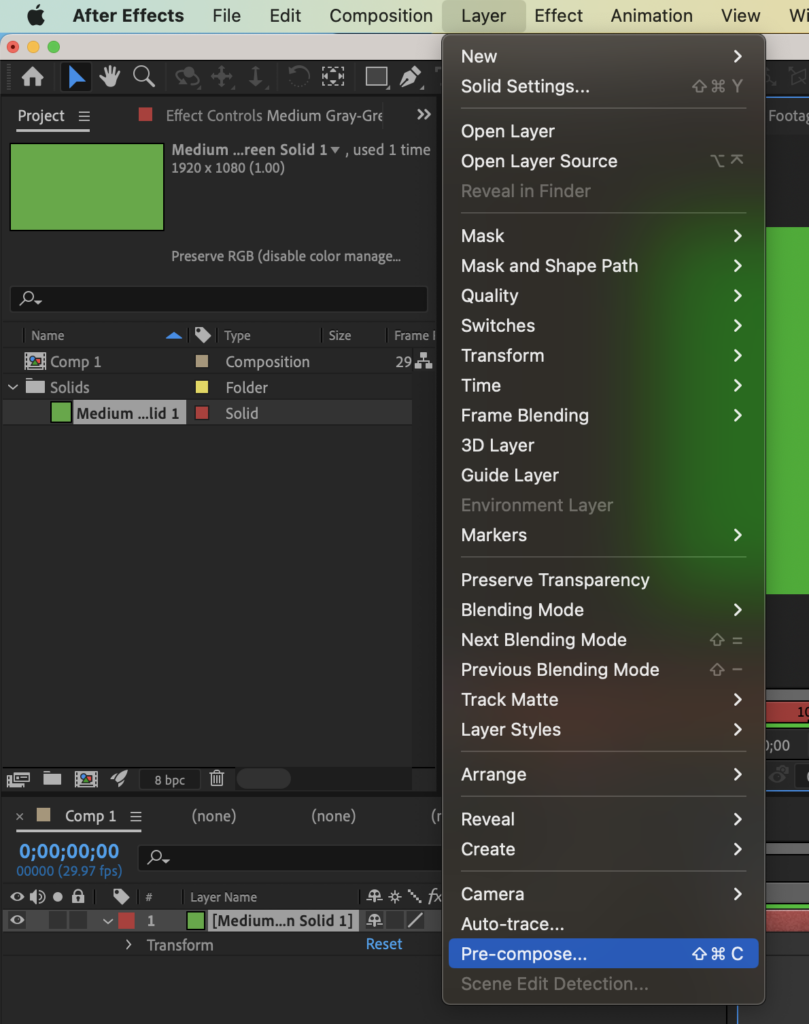The image size is (809, 1024).
Task: Select the Zoom magnifier tool
Action: pyautogui.click(x=144, y=77)
